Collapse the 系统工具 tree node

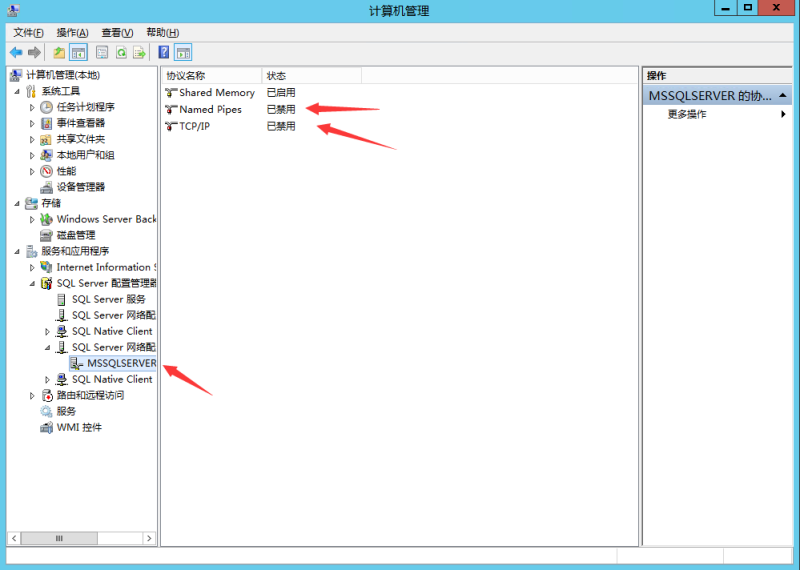17,91
